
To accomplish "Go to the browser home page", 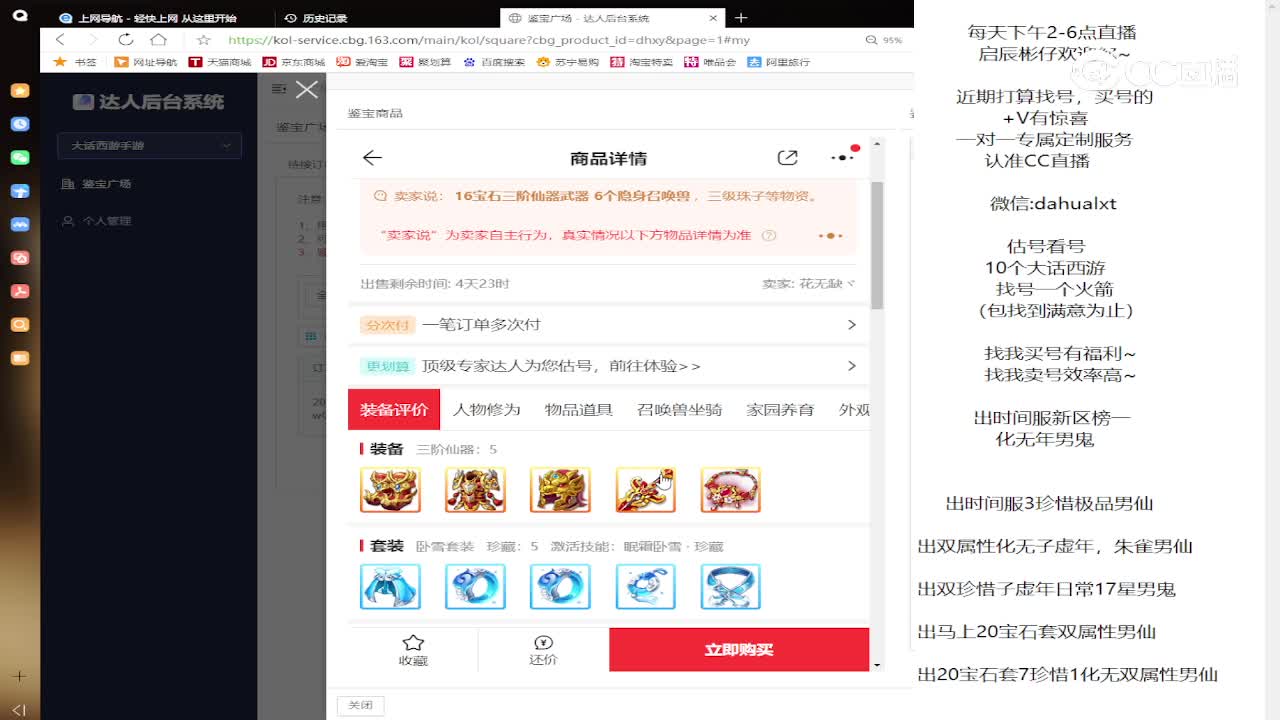I will tap(158, 40).
